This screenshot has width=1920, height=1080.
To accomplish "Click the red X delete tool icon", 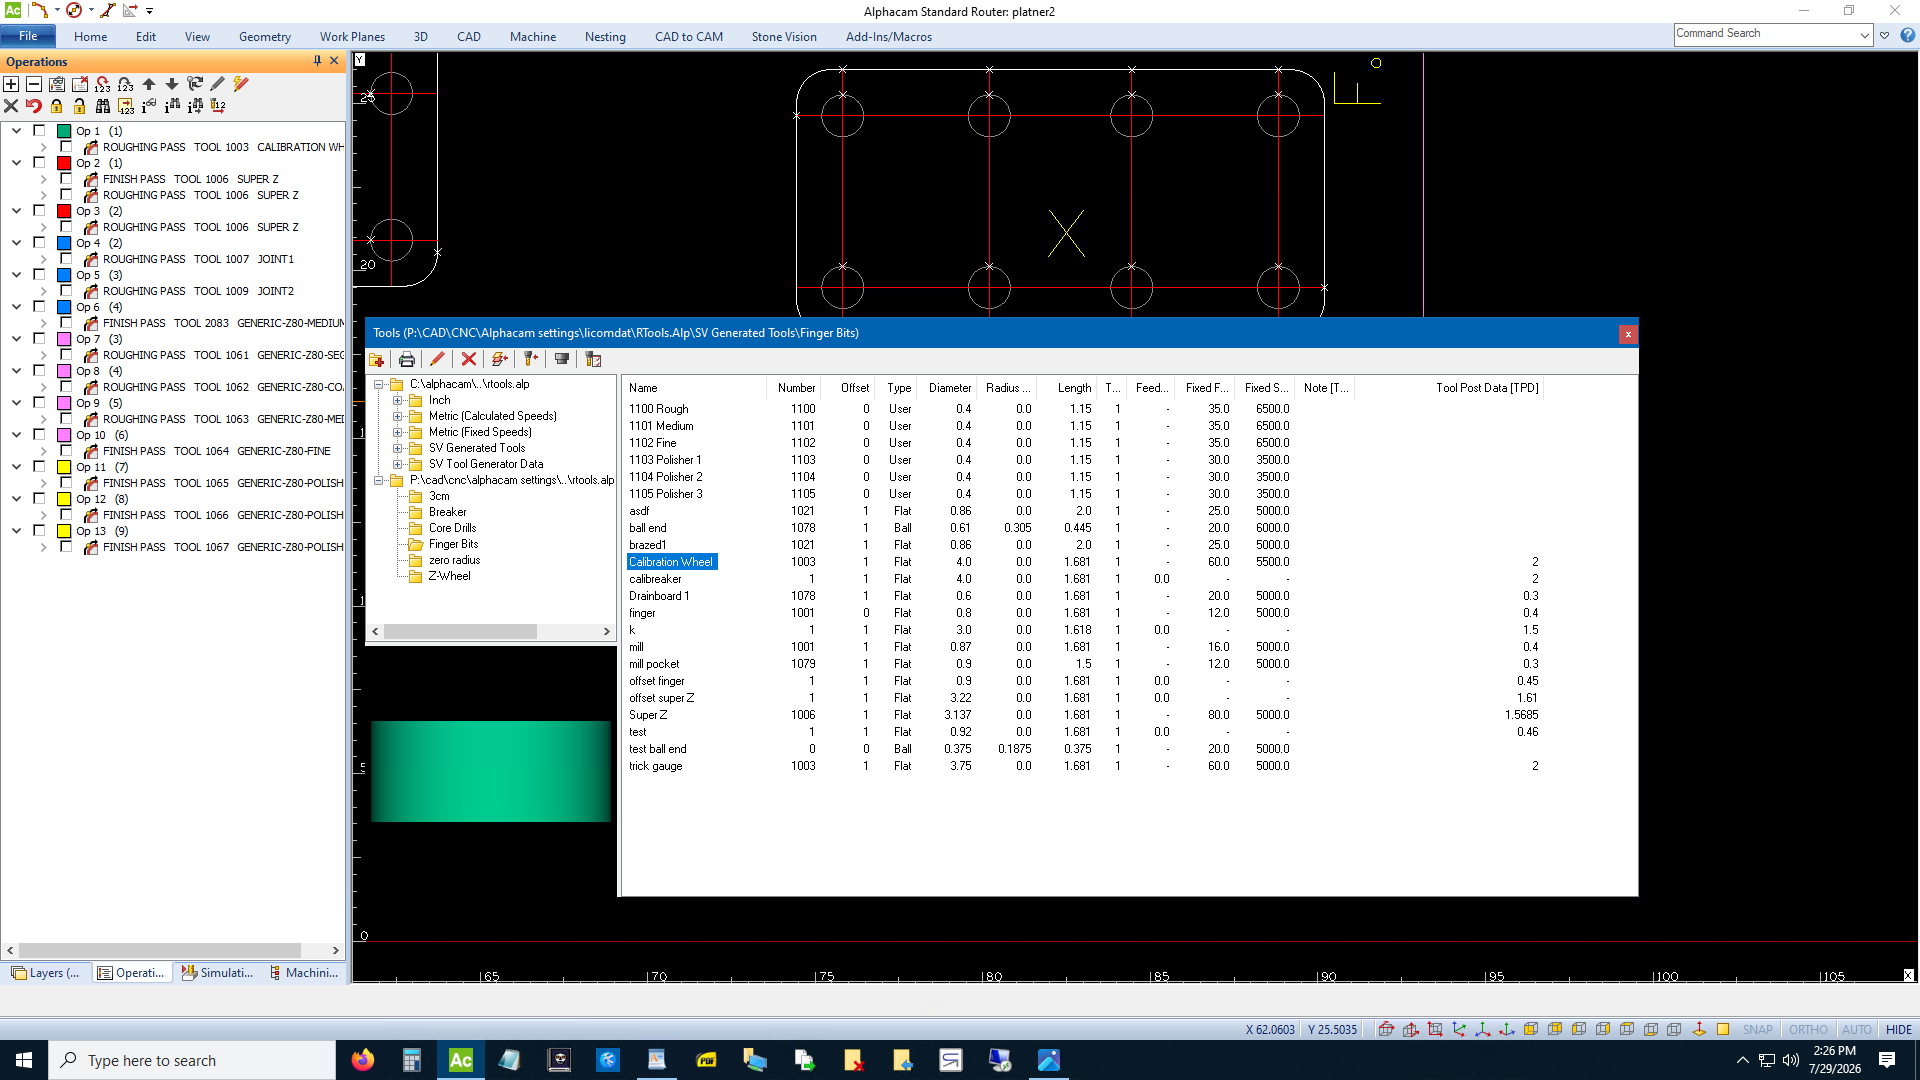I will [468, 359].
